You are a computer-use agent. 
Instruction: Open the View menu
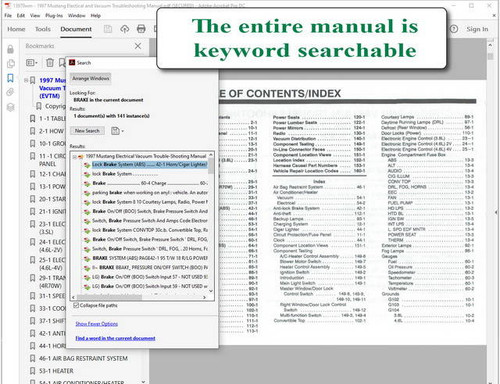point(35,16)
